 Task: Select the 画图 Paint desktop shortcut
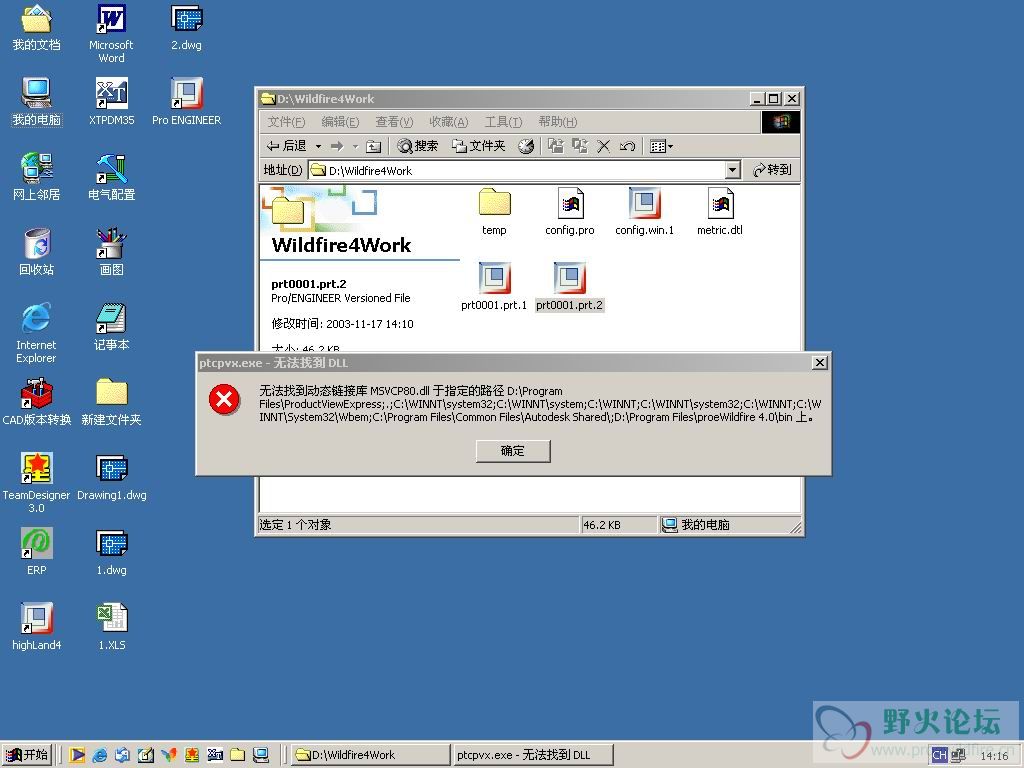click(x=112, y=251)
